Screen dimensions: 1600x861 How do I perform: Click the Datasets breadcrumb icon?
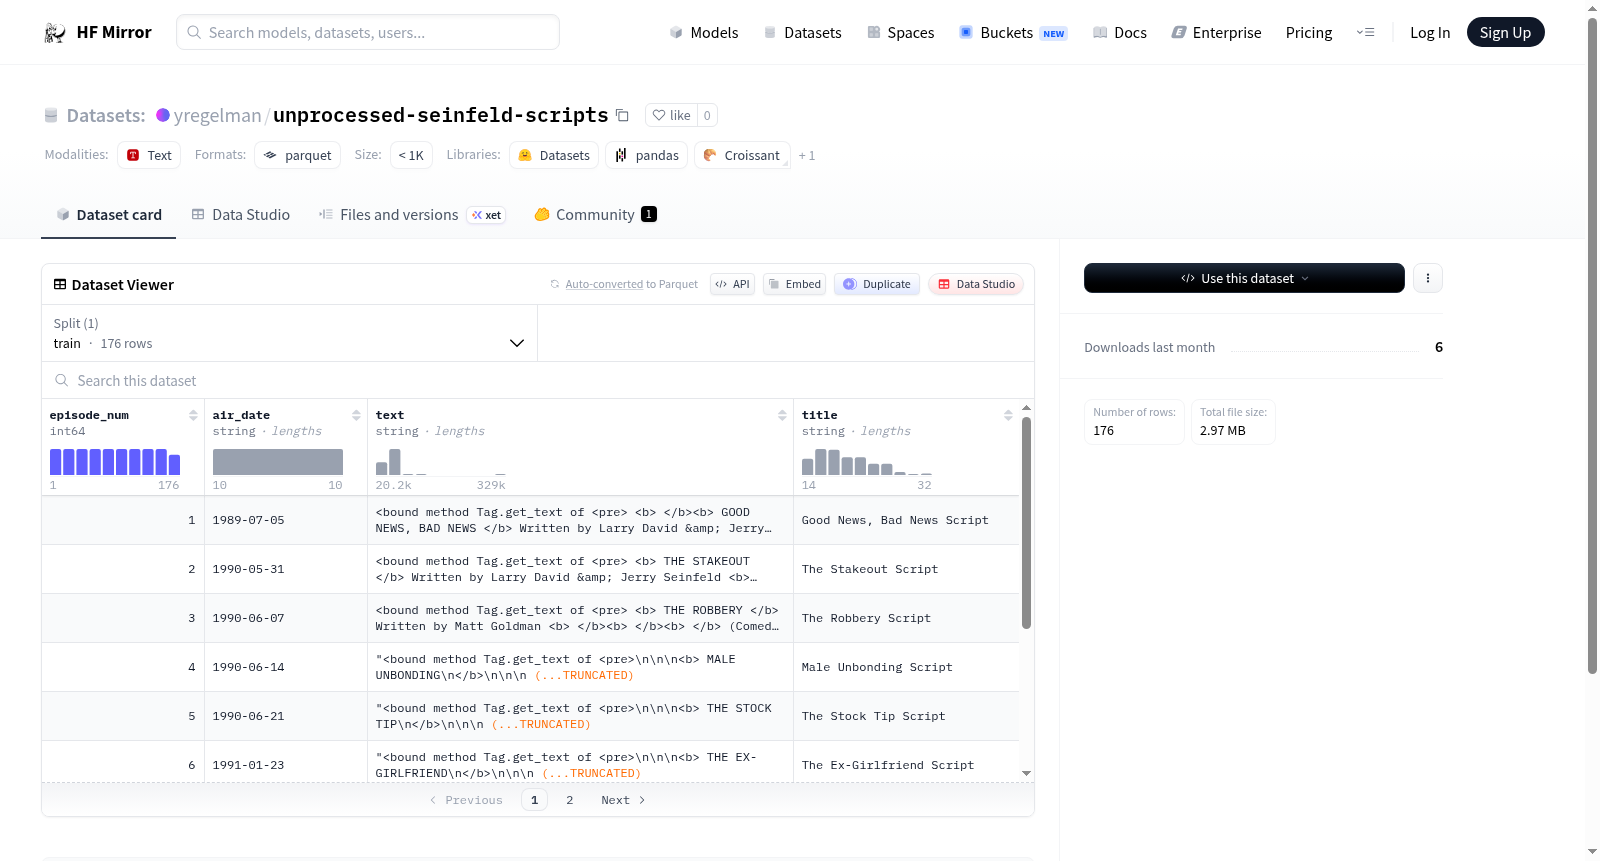coord(51,115)
